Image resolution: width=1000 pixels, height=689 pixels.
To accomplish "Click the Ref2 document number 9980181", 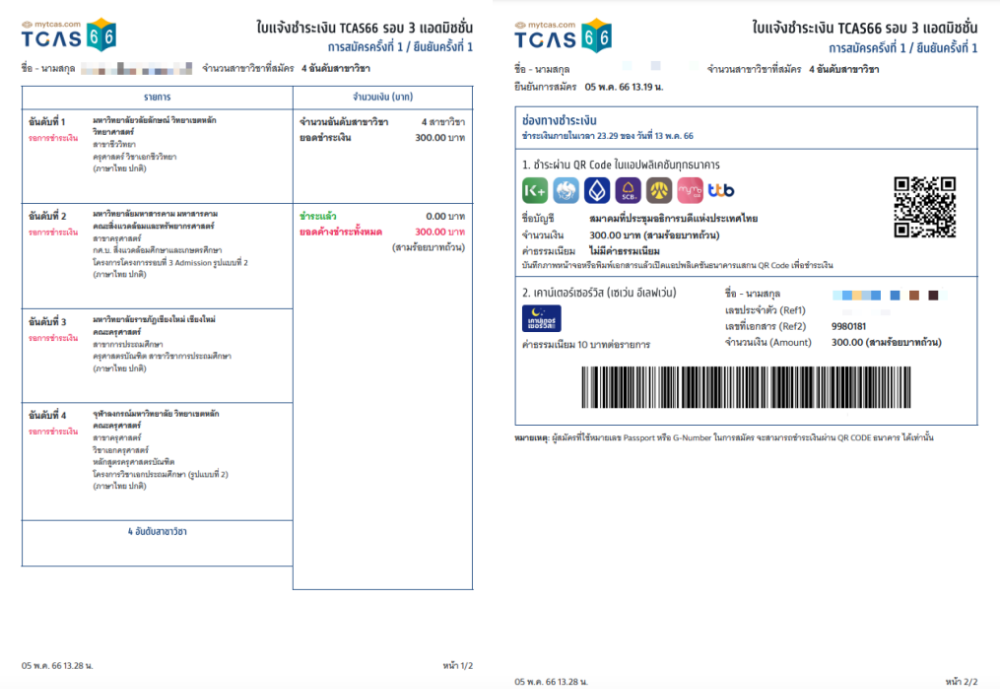I will point(849,326).
